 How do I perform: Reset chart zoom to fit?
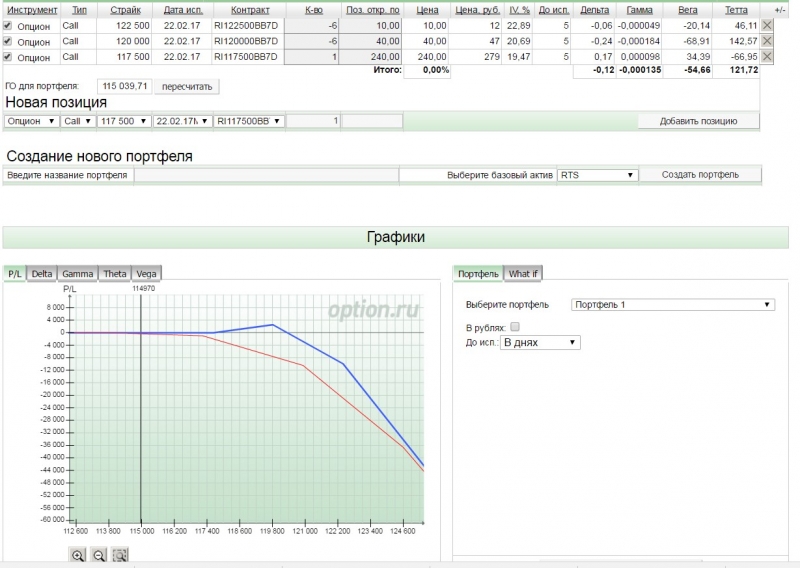point(120,555)
